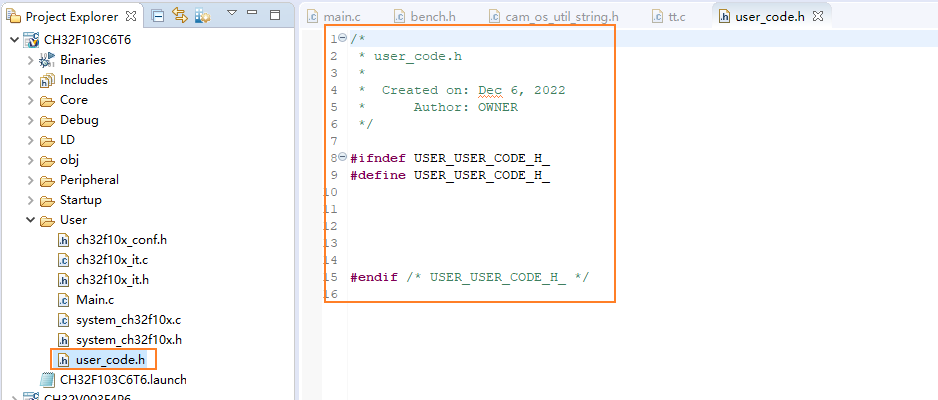Click the Binaries icon

(47, 60)
